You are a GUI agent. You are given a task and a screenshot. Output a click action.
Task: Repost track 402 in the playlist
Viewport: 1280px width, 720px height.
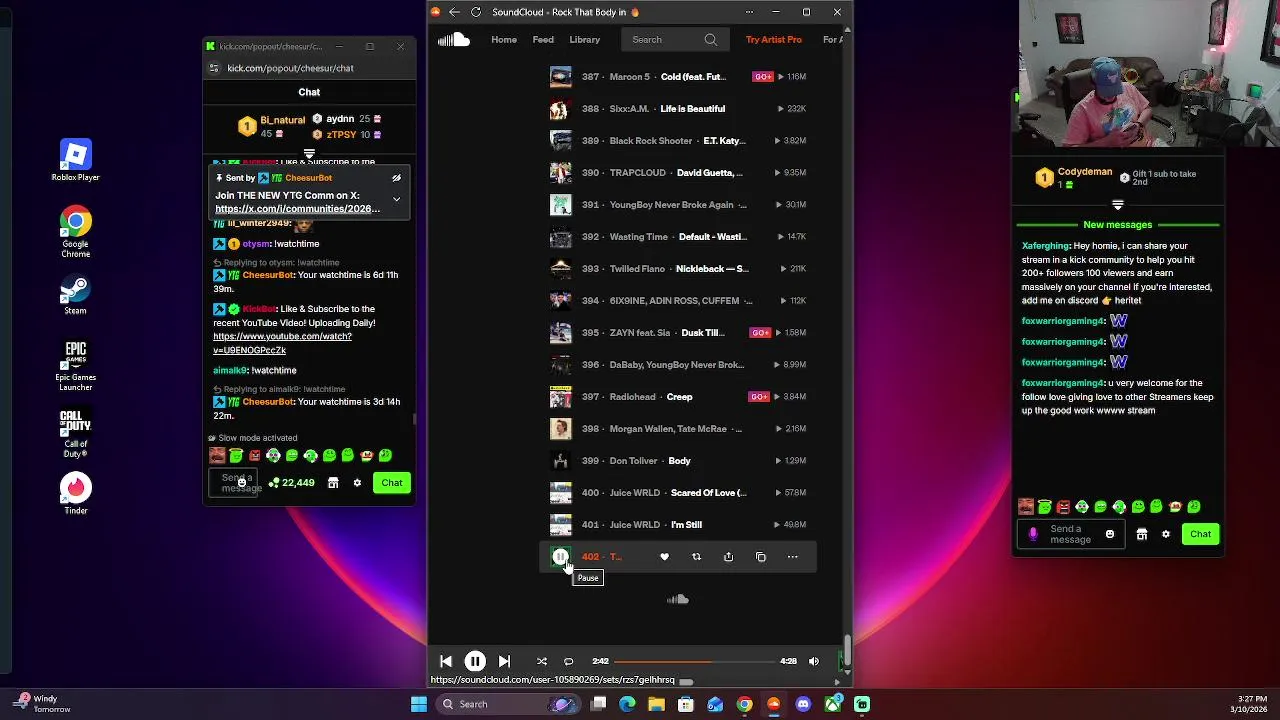pyautogui.click(x=696, y=557)
